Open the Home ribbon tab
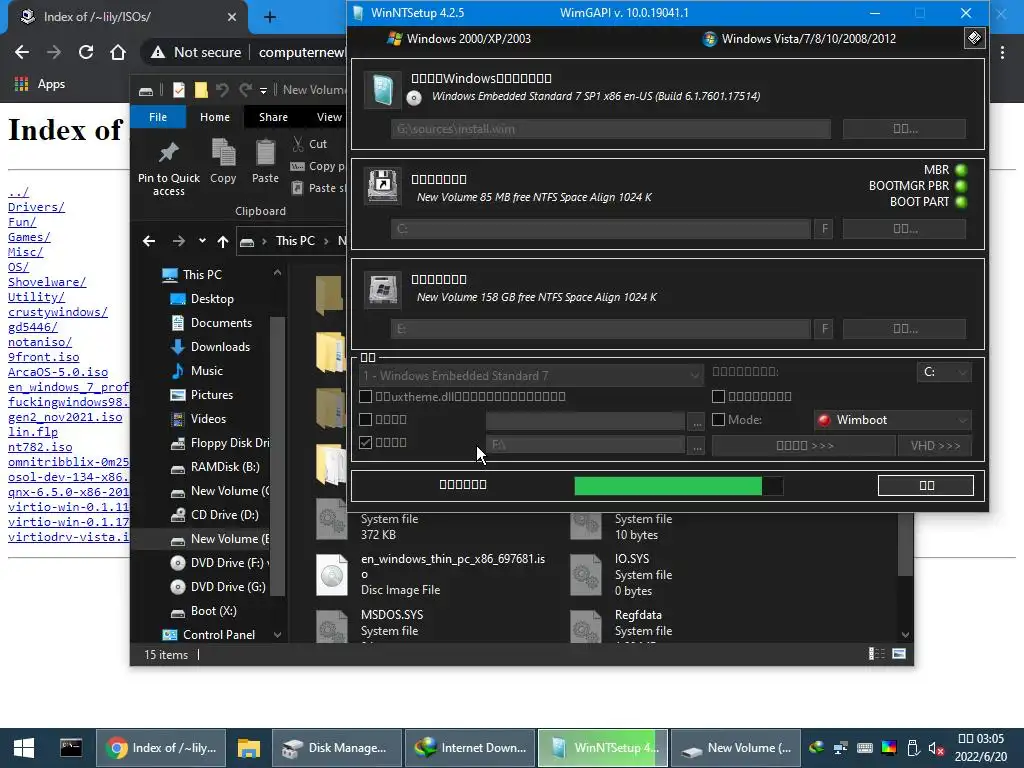Screen dimensions: 1024x768 [215, 117]
